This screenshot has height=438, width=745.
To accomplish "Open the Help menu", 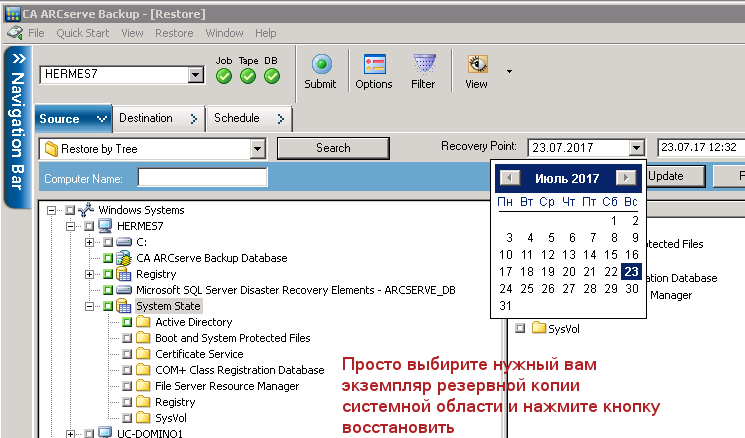I will point(266,33).
